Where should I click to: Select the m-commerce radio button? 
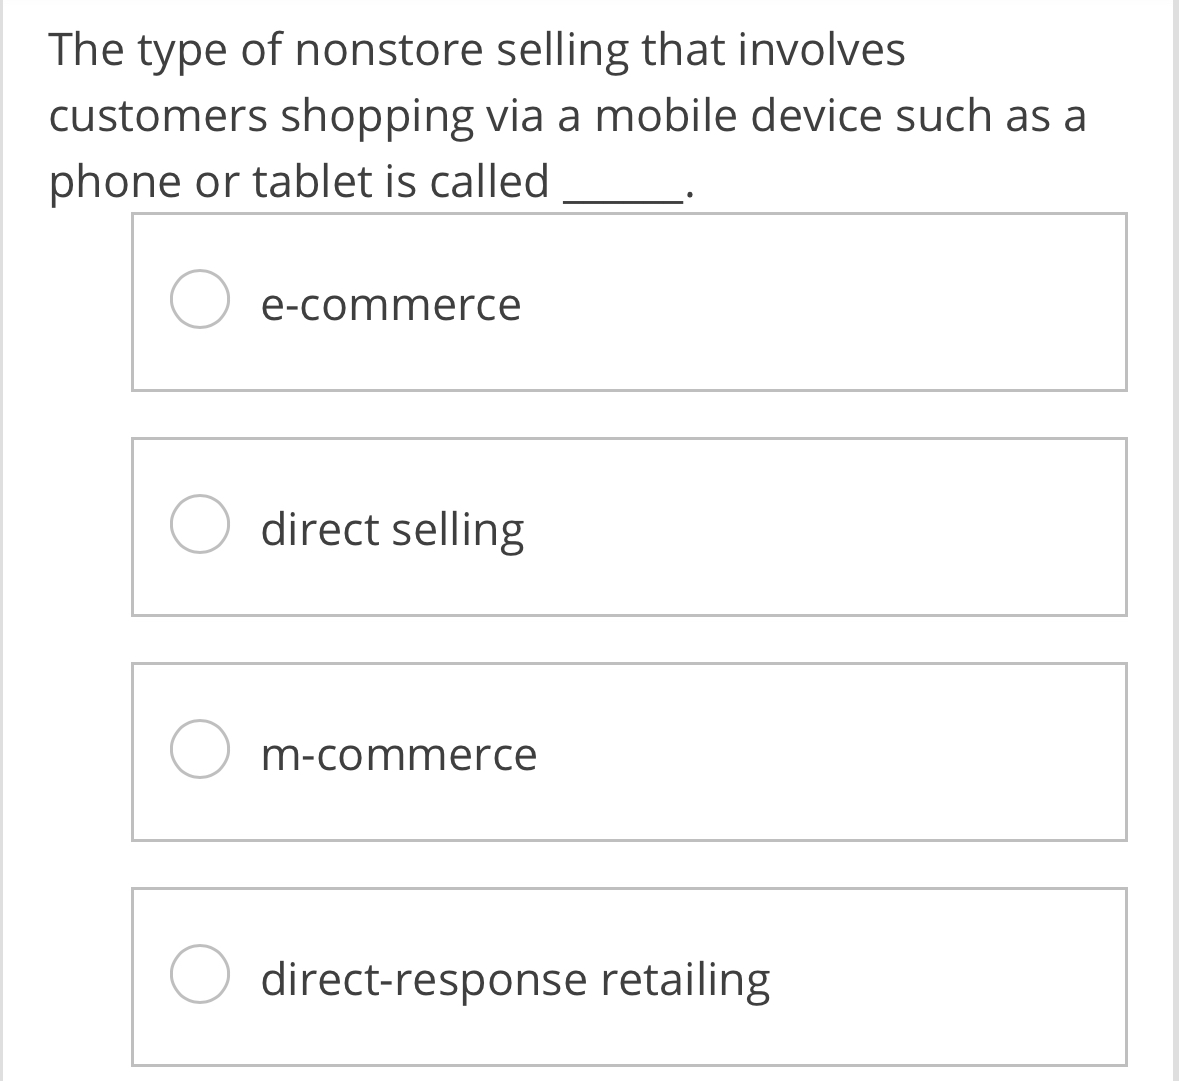click(202, 749)
